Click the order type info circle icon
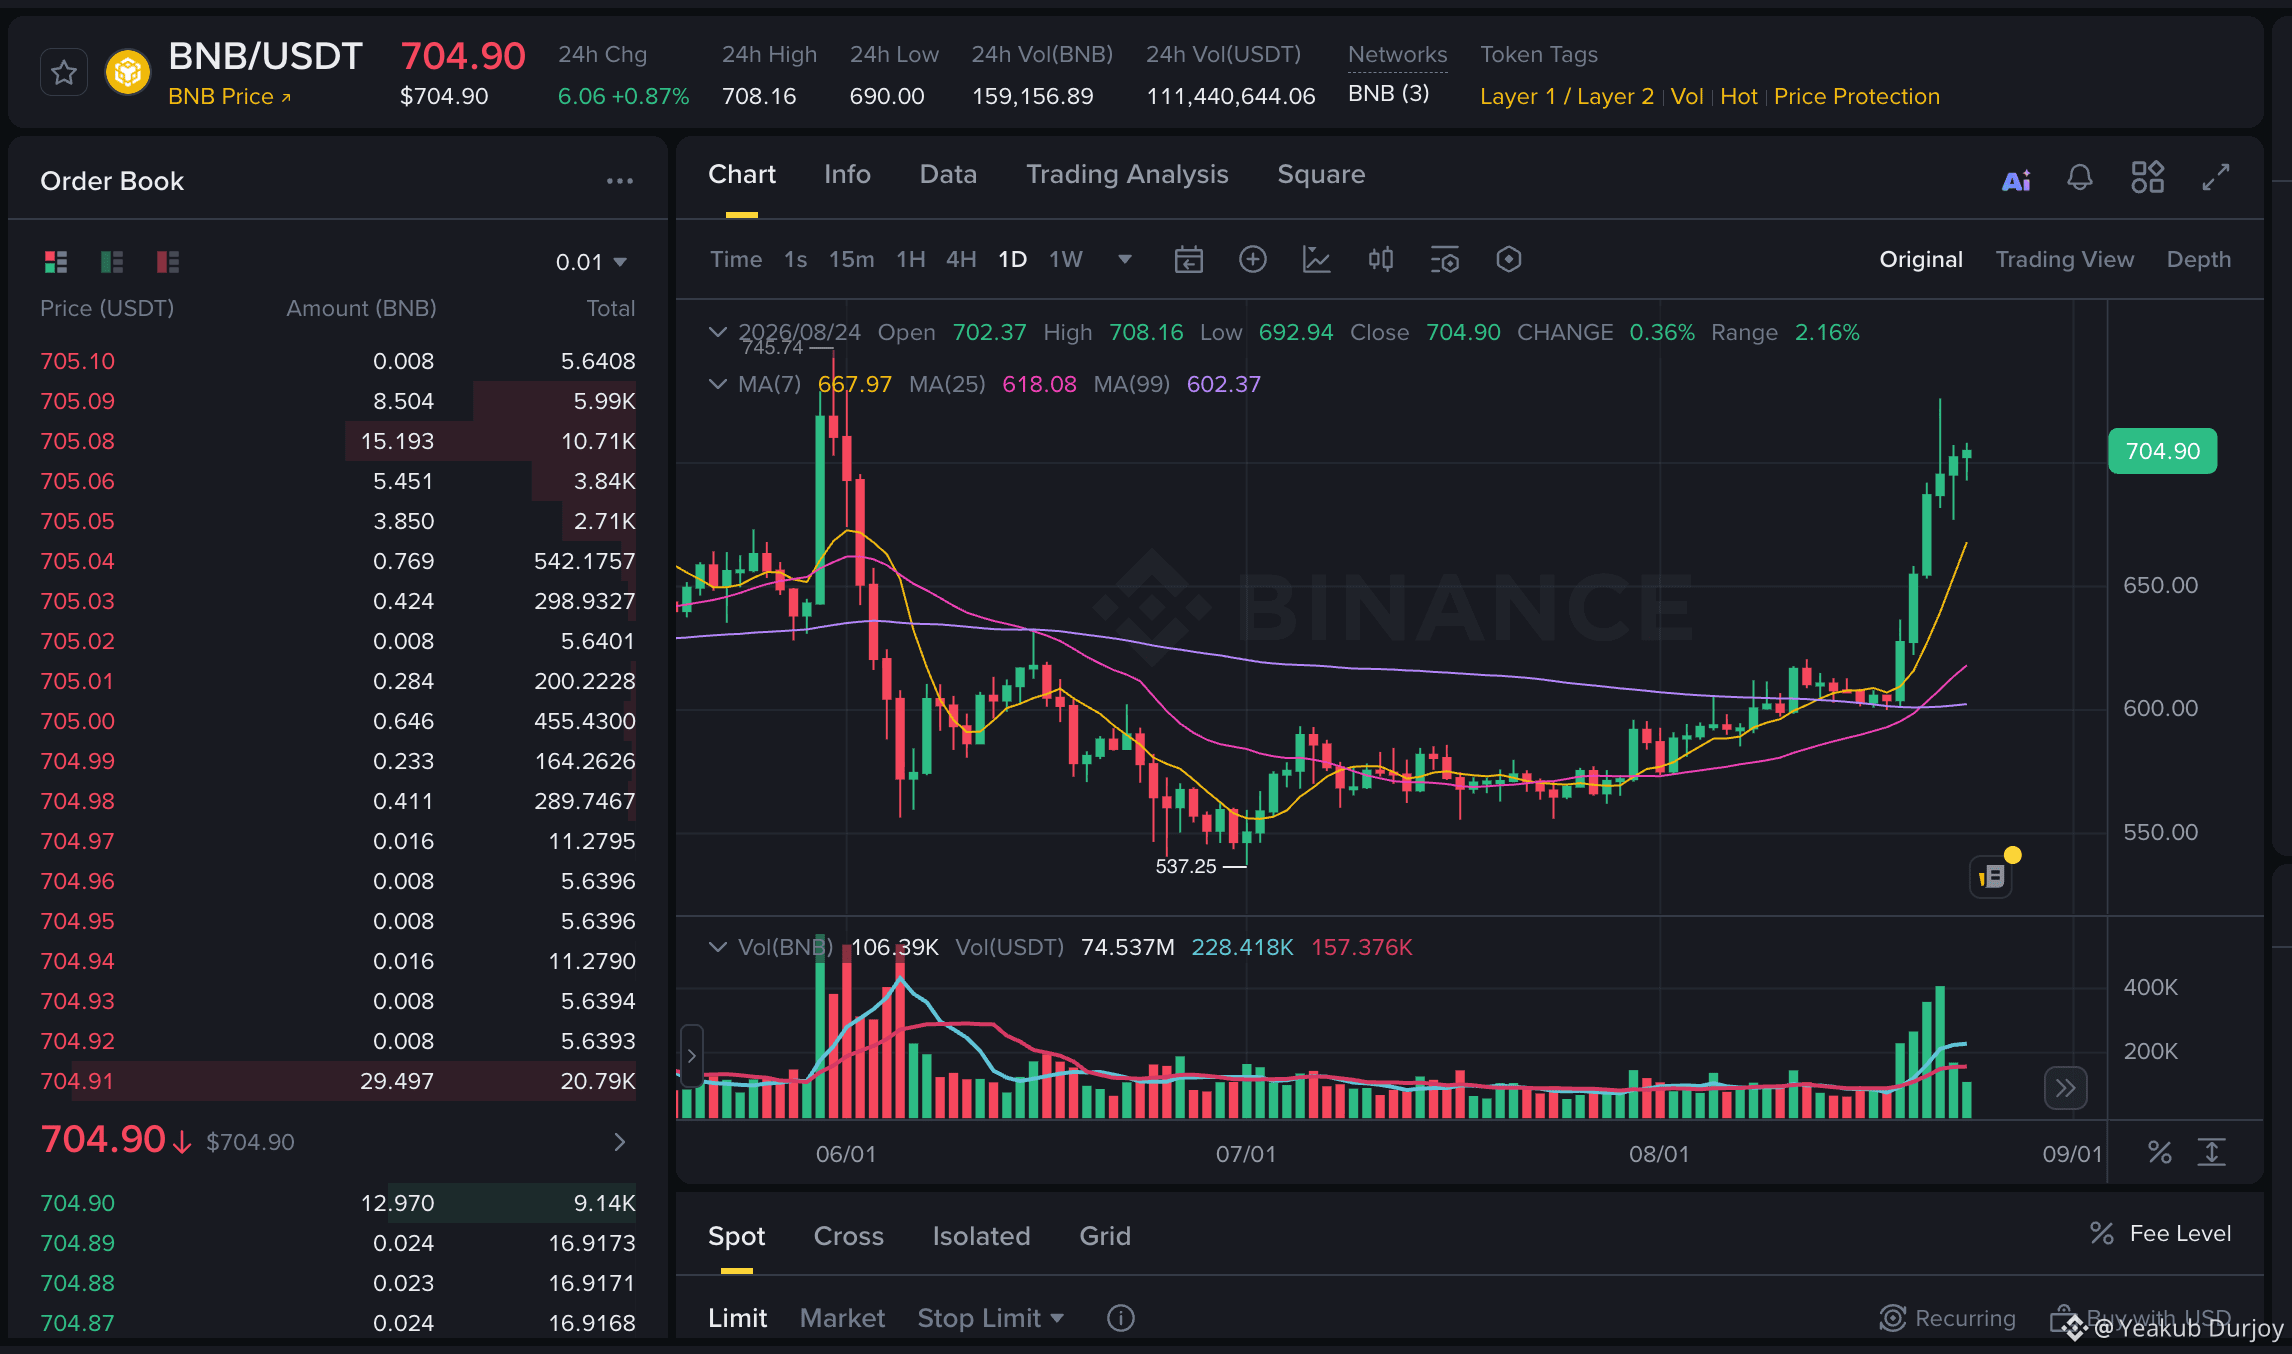2292x1354 pixels. [1121, 1319]
